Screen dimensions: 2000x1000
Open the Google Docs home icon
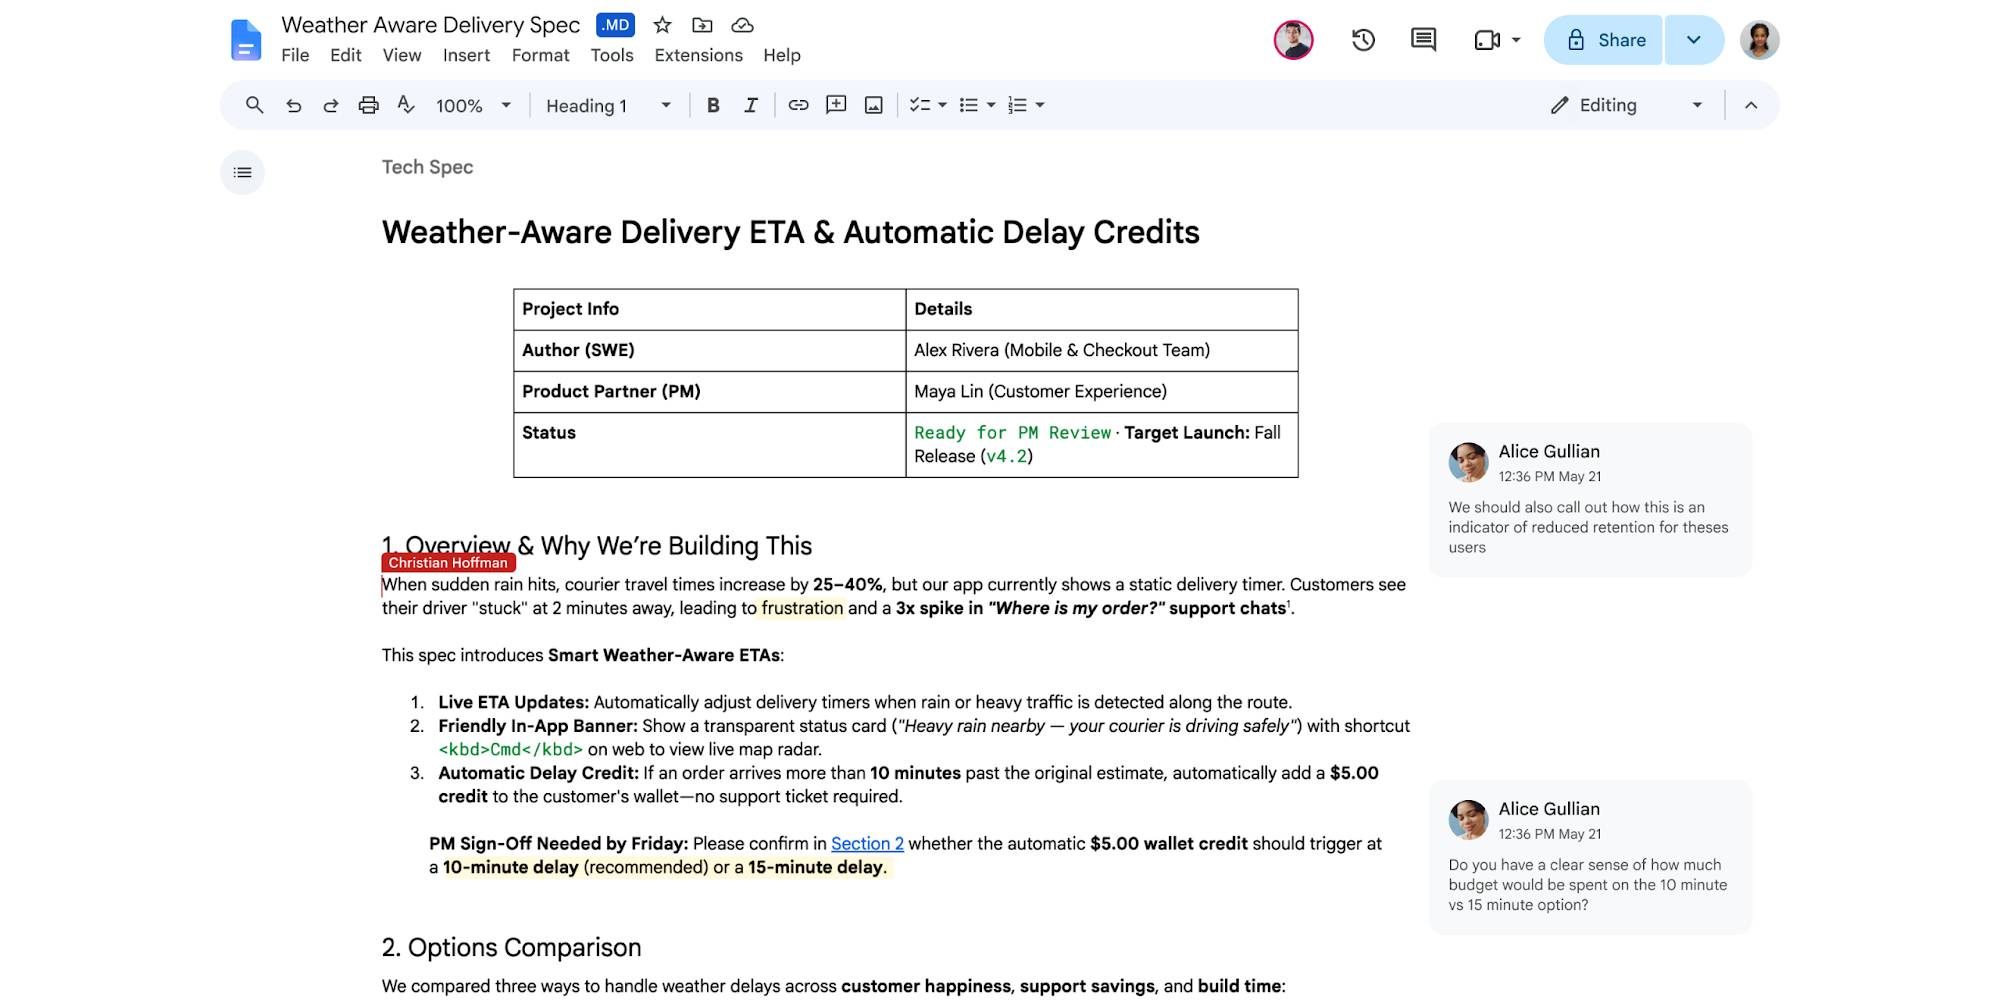point(246,40)
